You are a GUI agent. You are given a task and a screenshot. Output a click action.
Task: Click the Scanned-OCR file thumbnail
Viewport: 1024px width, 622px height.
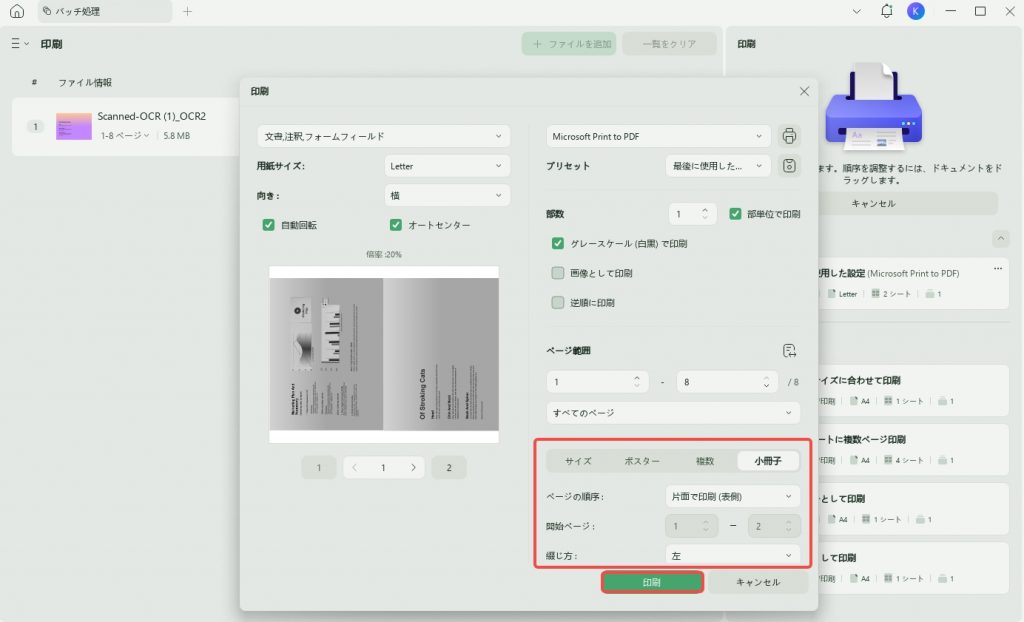[74, 126]
